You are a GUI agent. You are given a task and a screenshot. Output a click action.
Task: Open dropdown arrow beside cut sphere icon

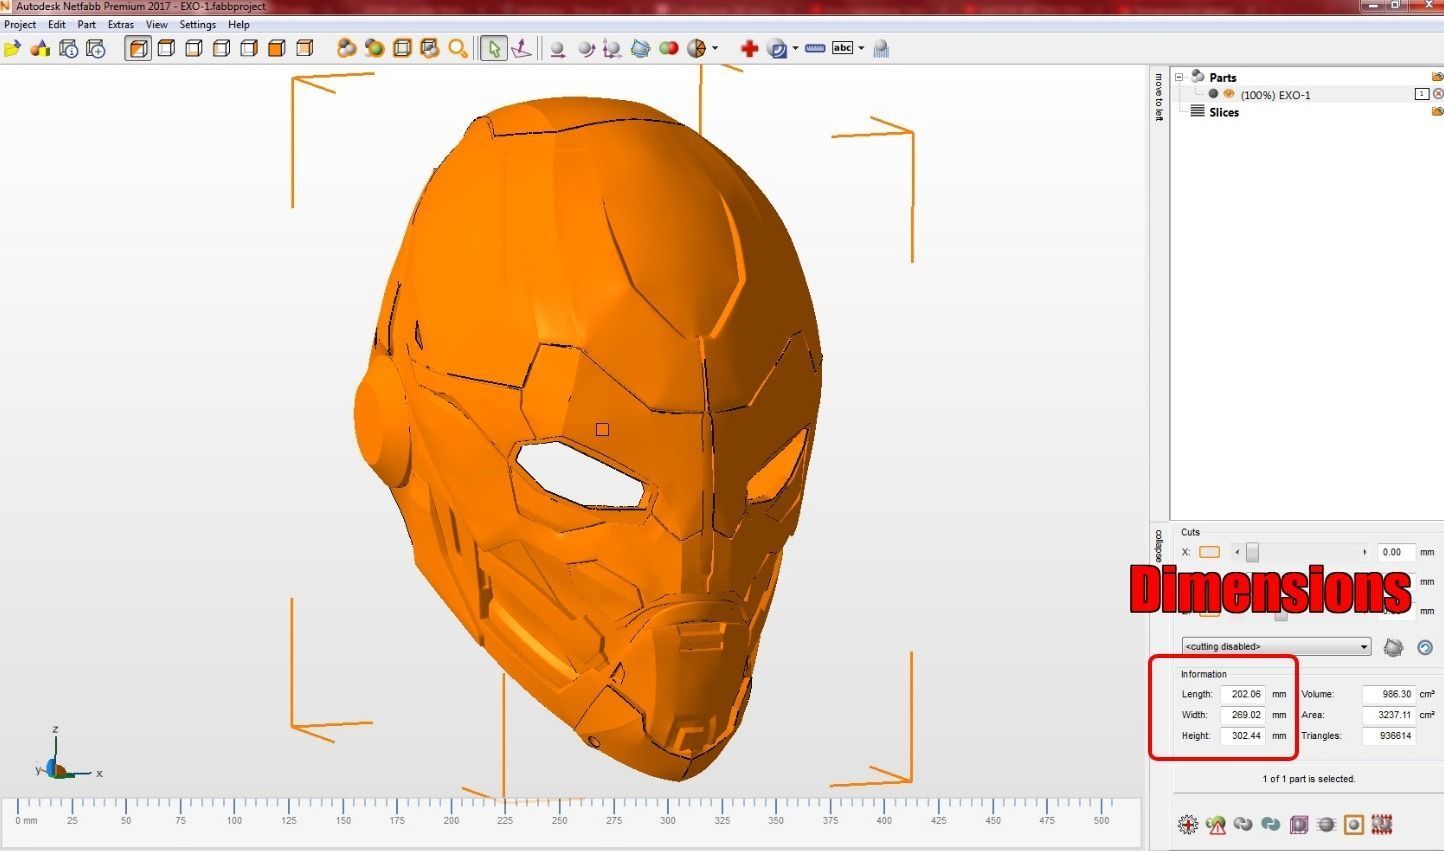pyautogui.click(x=714, y=48)
